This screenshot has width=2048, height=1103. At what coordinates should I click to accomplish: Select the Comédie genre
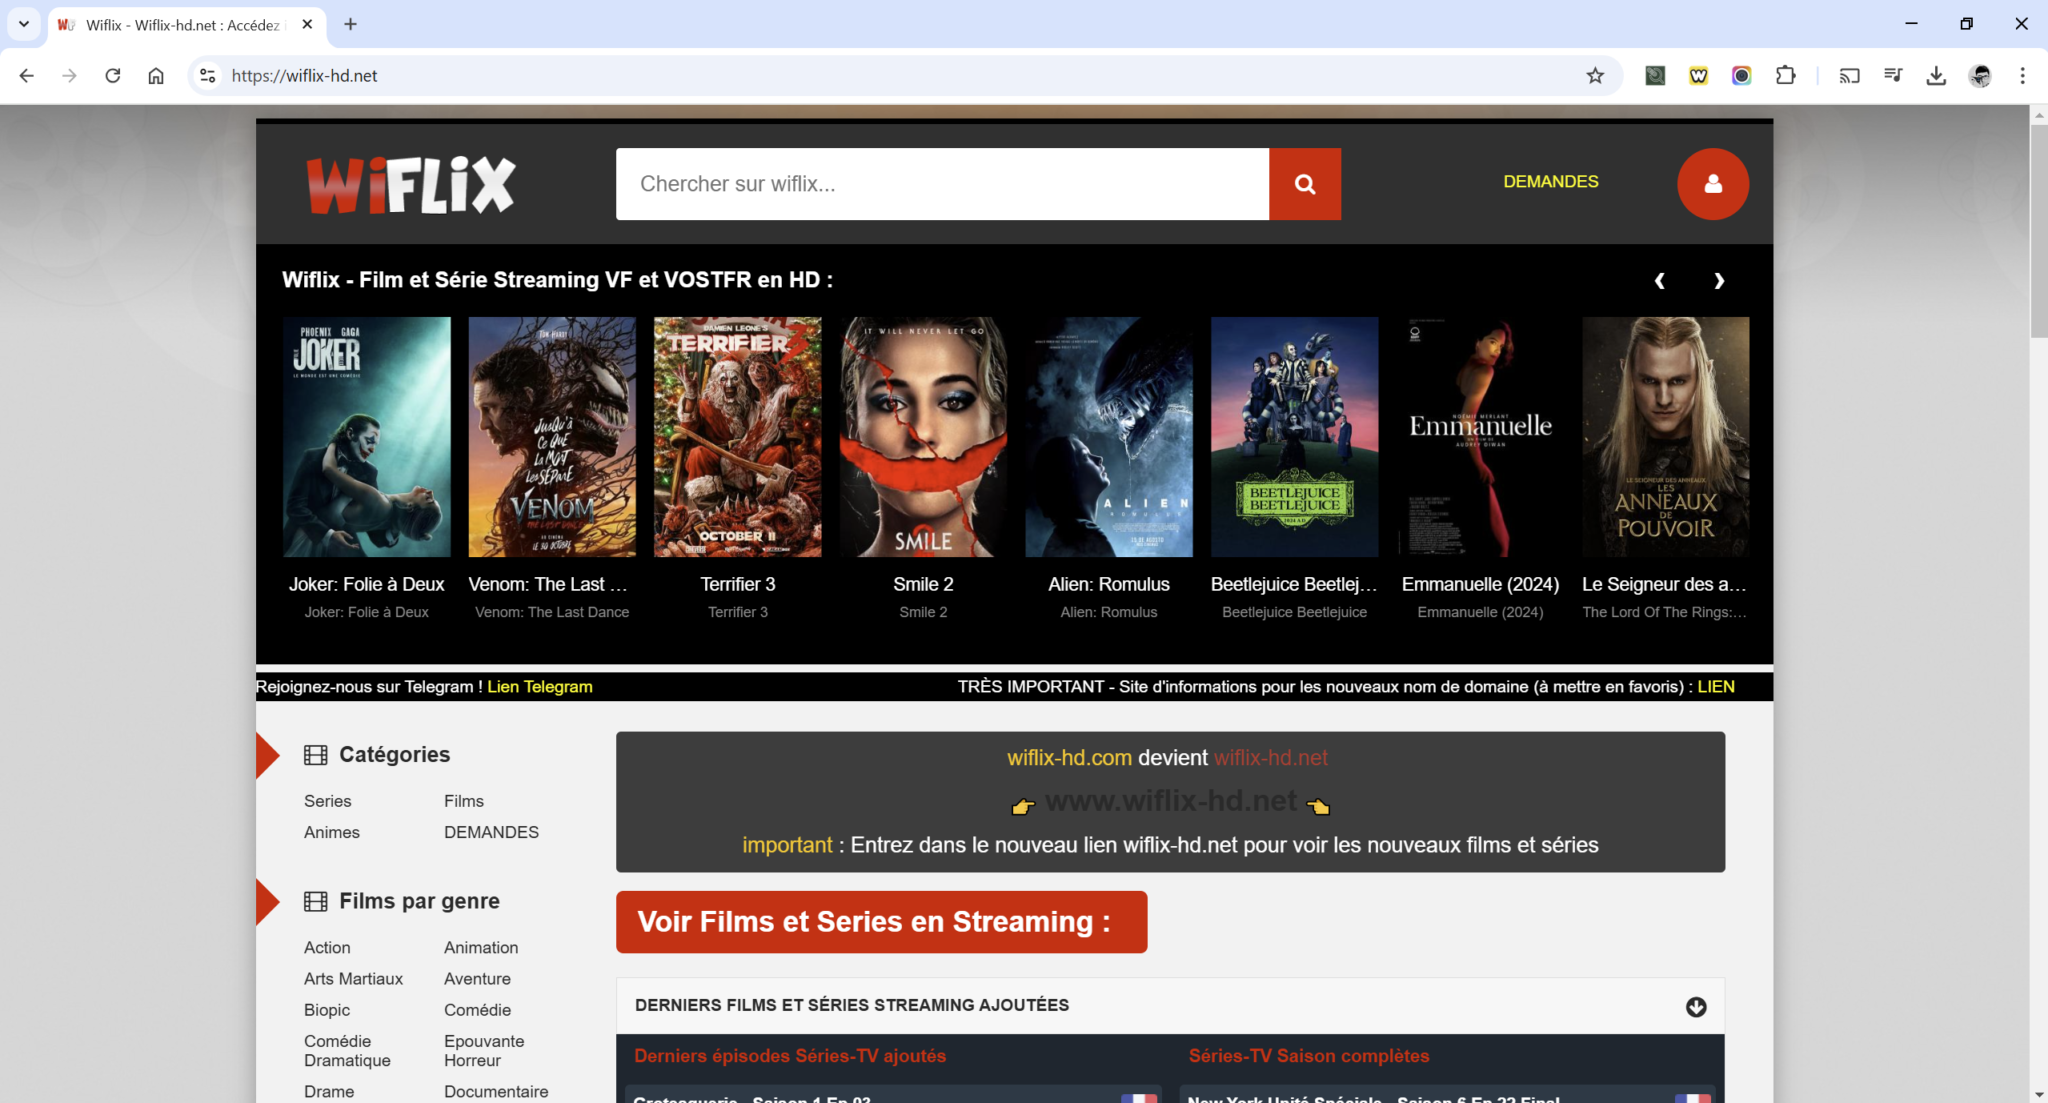(x=477, y=1010)
